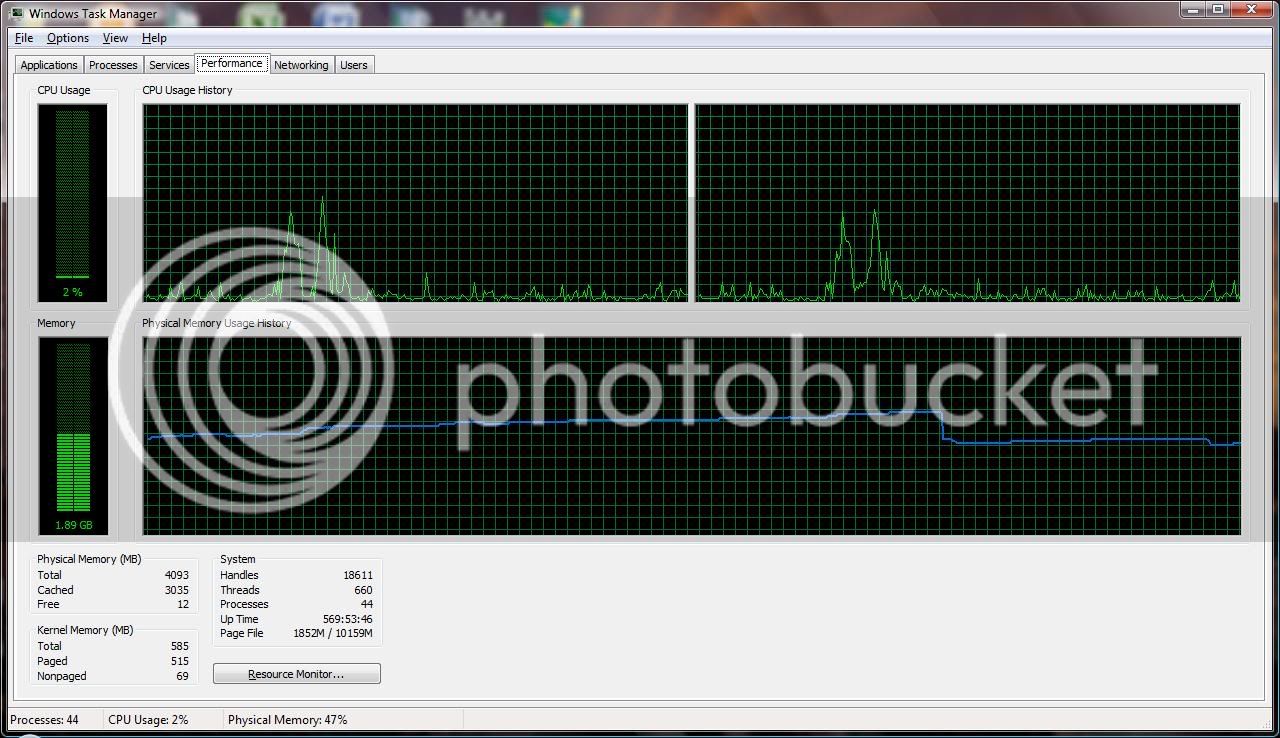
Task: Click the Physical Memory Usage History graph
Action: pyautogui.click(x=692, y=435)
